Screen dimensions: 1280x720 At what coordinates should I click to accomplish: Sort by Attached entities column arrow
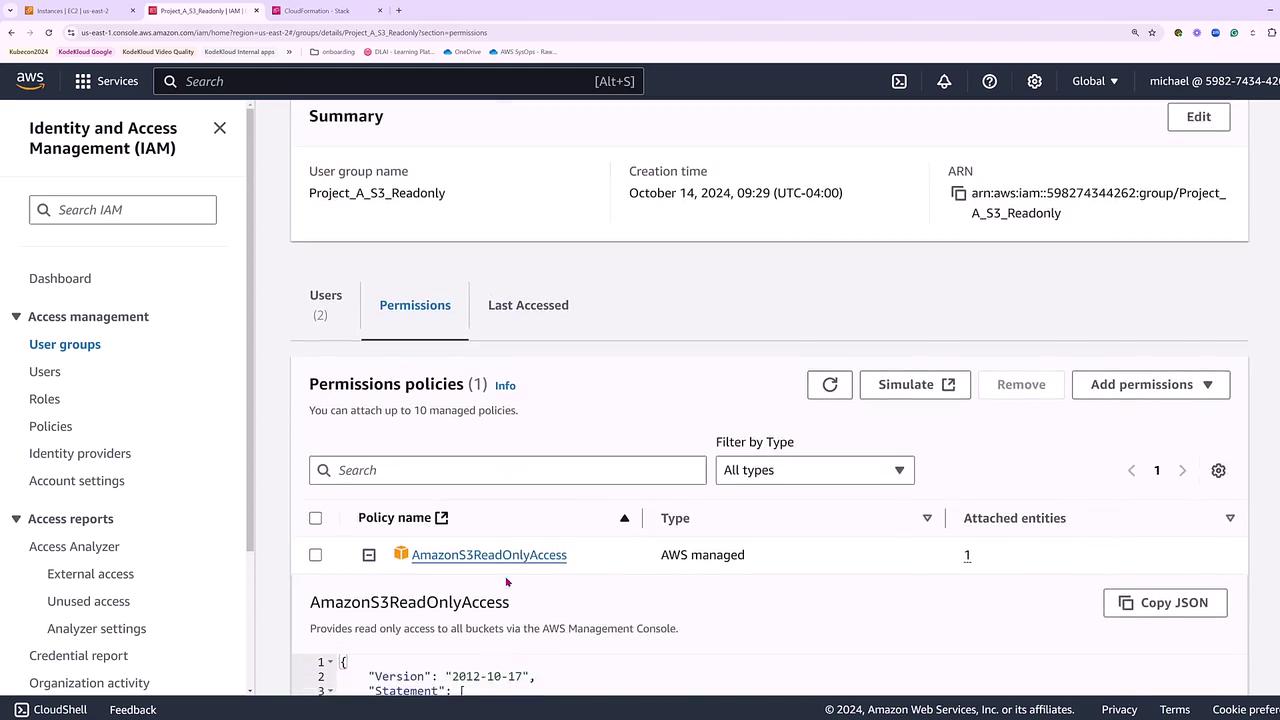[x=1230, y=518]
